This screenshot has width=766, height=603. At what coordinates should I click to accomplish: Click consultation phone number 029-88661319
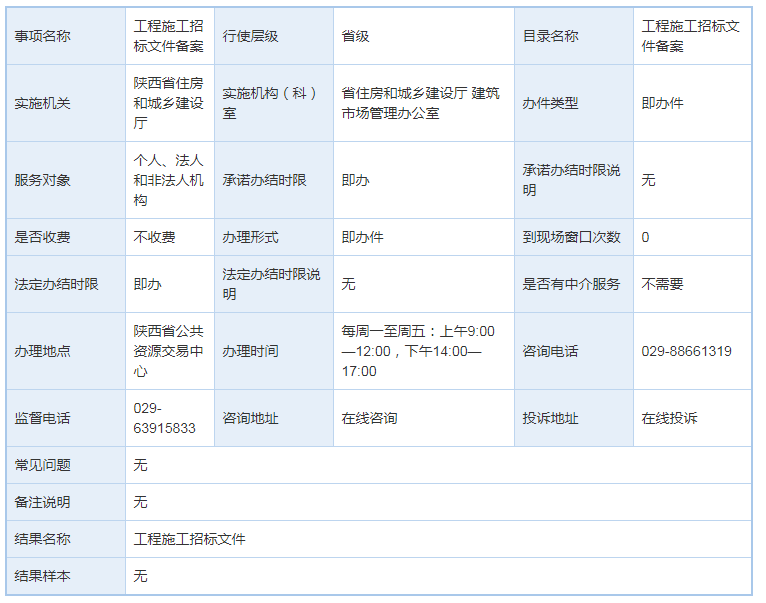click(x=686, y=351)
